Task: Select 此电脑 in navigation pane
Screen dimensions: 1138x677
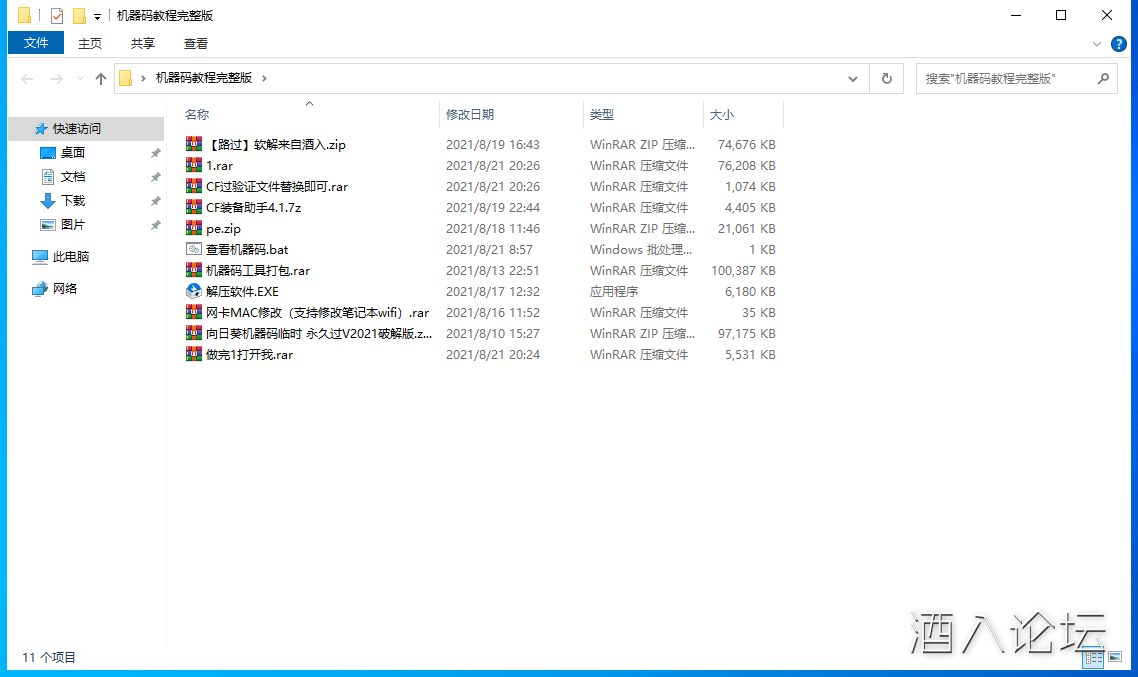Action: (x=71, y=256)
